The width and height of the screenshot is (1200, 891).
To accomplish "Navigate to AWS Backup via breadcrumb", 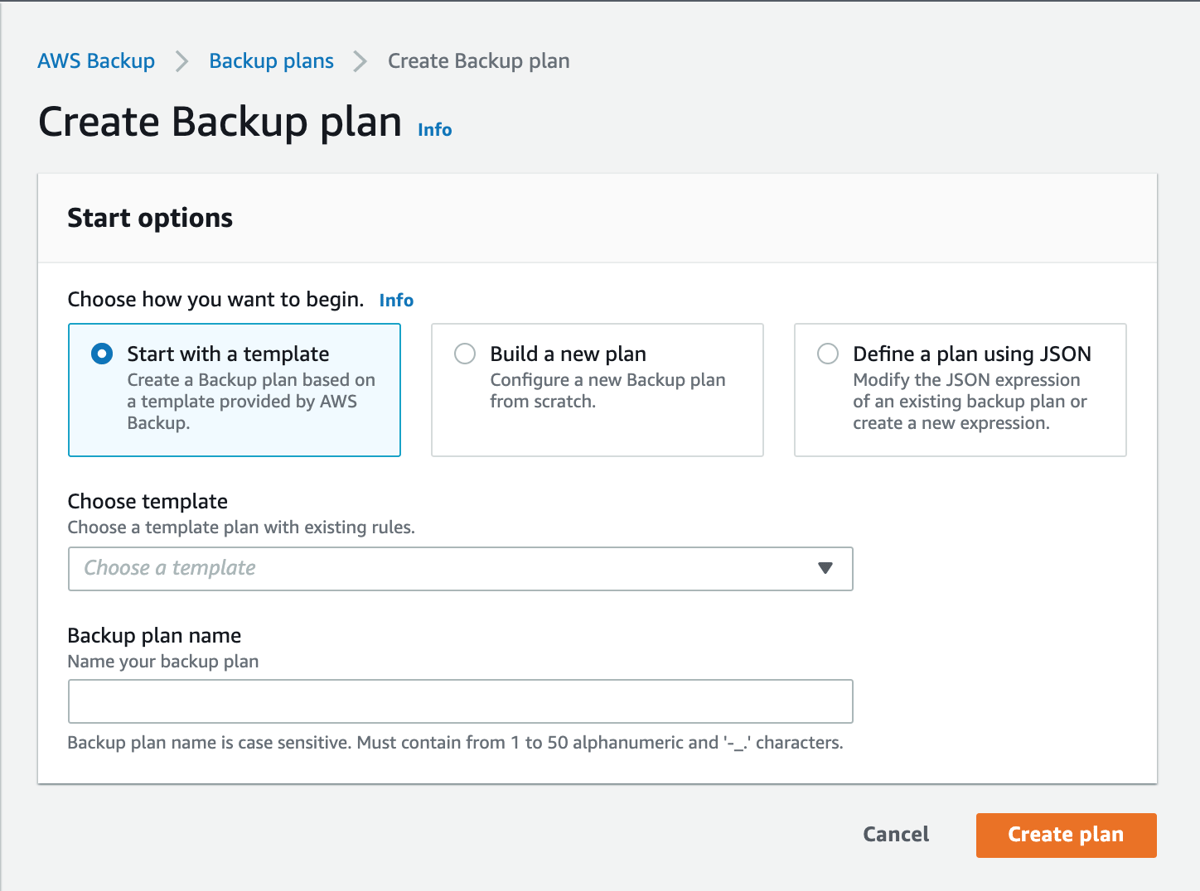I will [x=96, y=61].
